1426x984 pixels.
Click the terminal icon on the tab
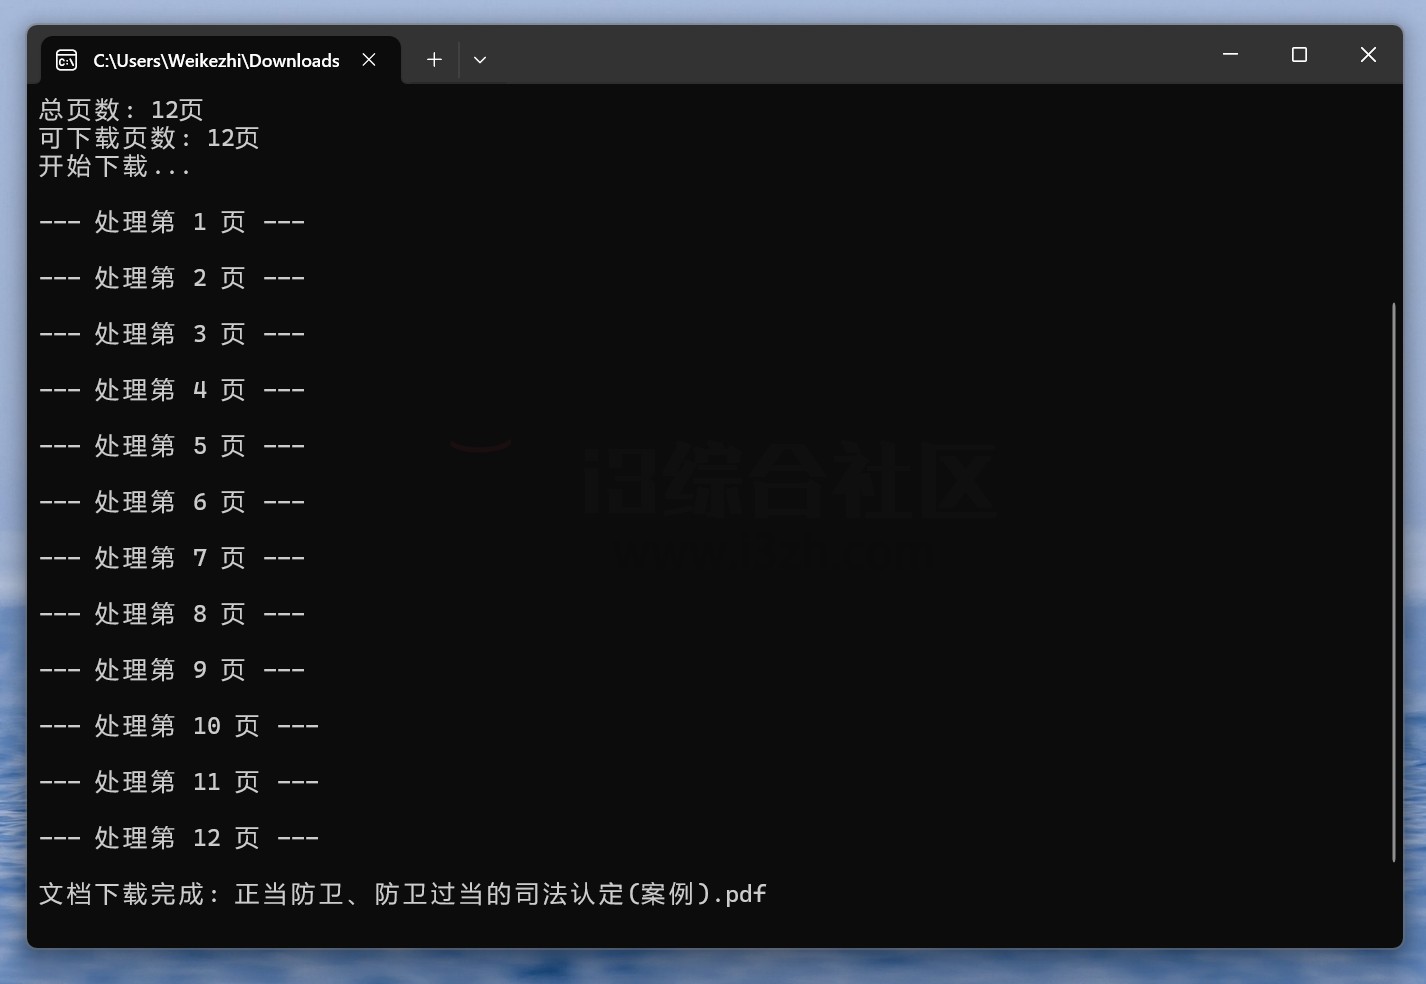67,61
